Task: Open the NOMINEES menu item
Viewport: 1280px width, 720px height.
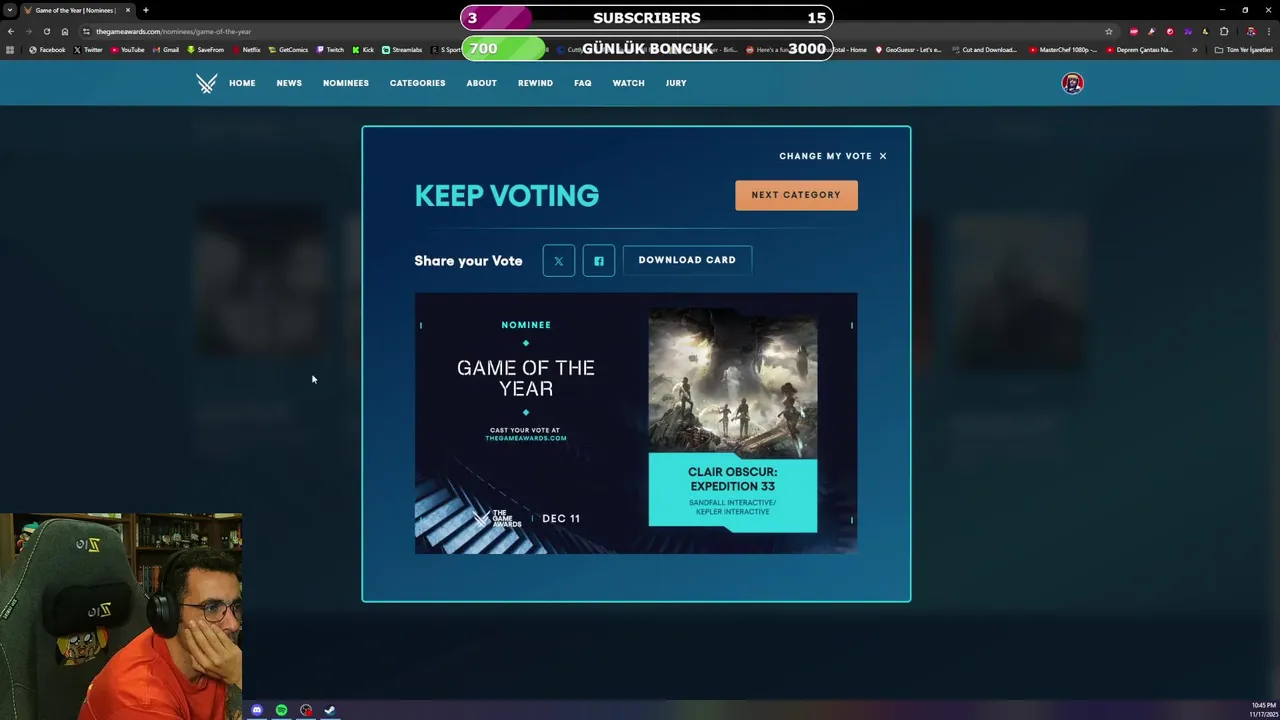Action: (346, 83)
